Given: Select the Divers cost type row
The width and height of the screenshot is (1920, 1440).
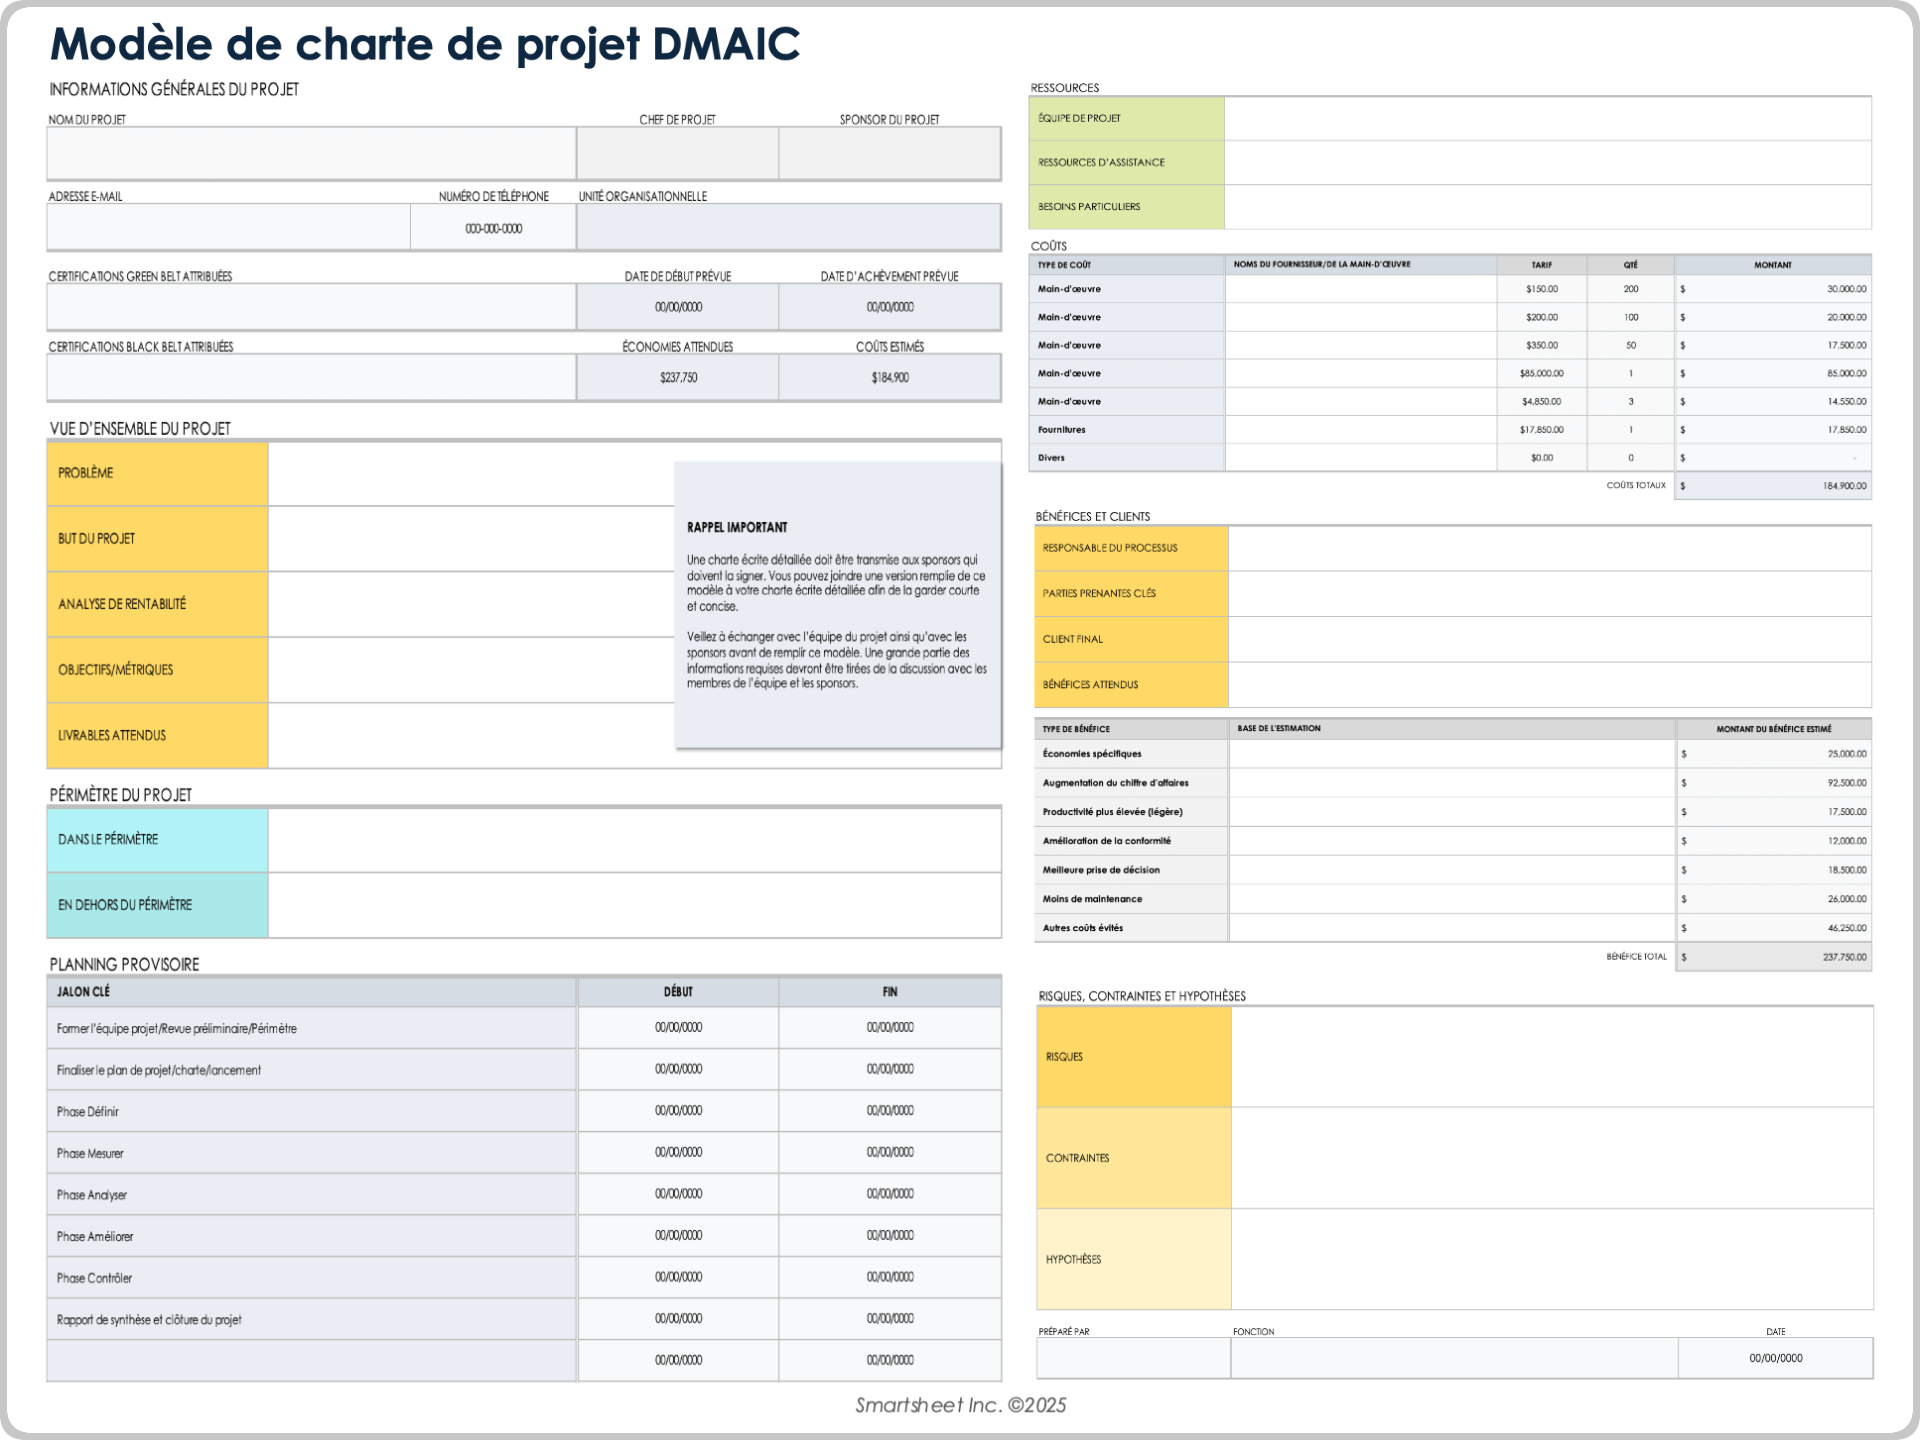Looking at the screenshot, I should pyautogui.click(x=1450, y=458).
